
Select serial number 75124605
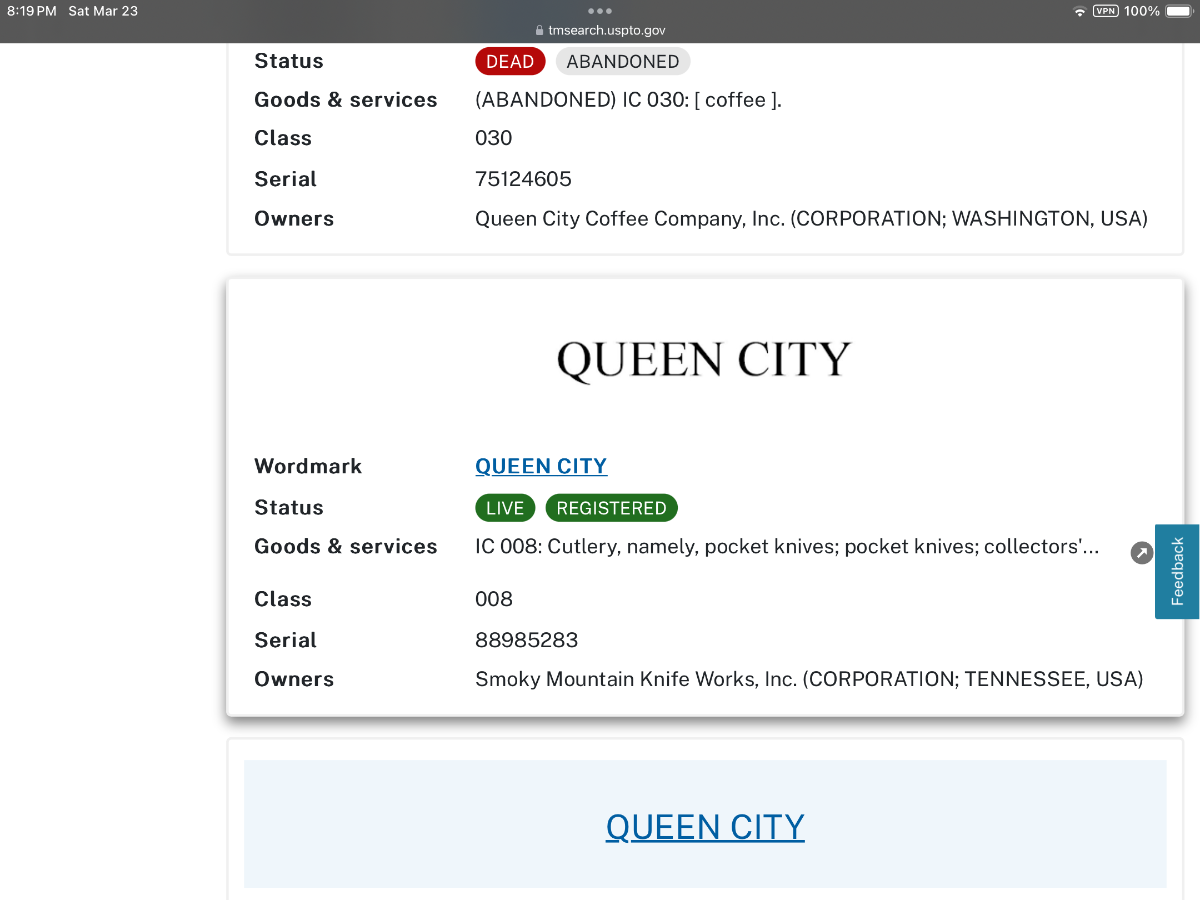coord(523,179)
